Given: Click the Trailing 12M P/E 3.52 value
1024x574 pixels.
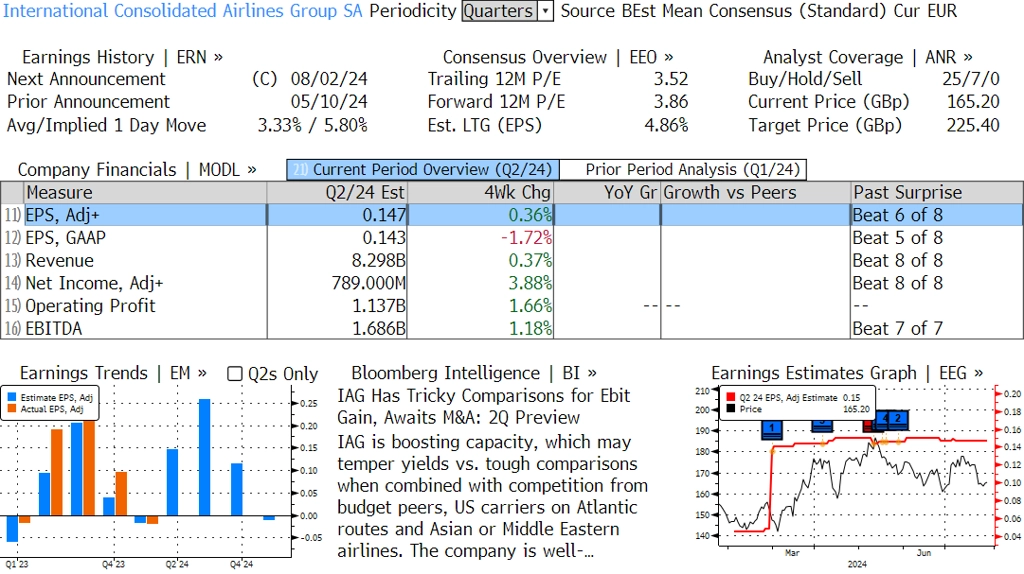Looking at the screenshot, I should [671, 79].
